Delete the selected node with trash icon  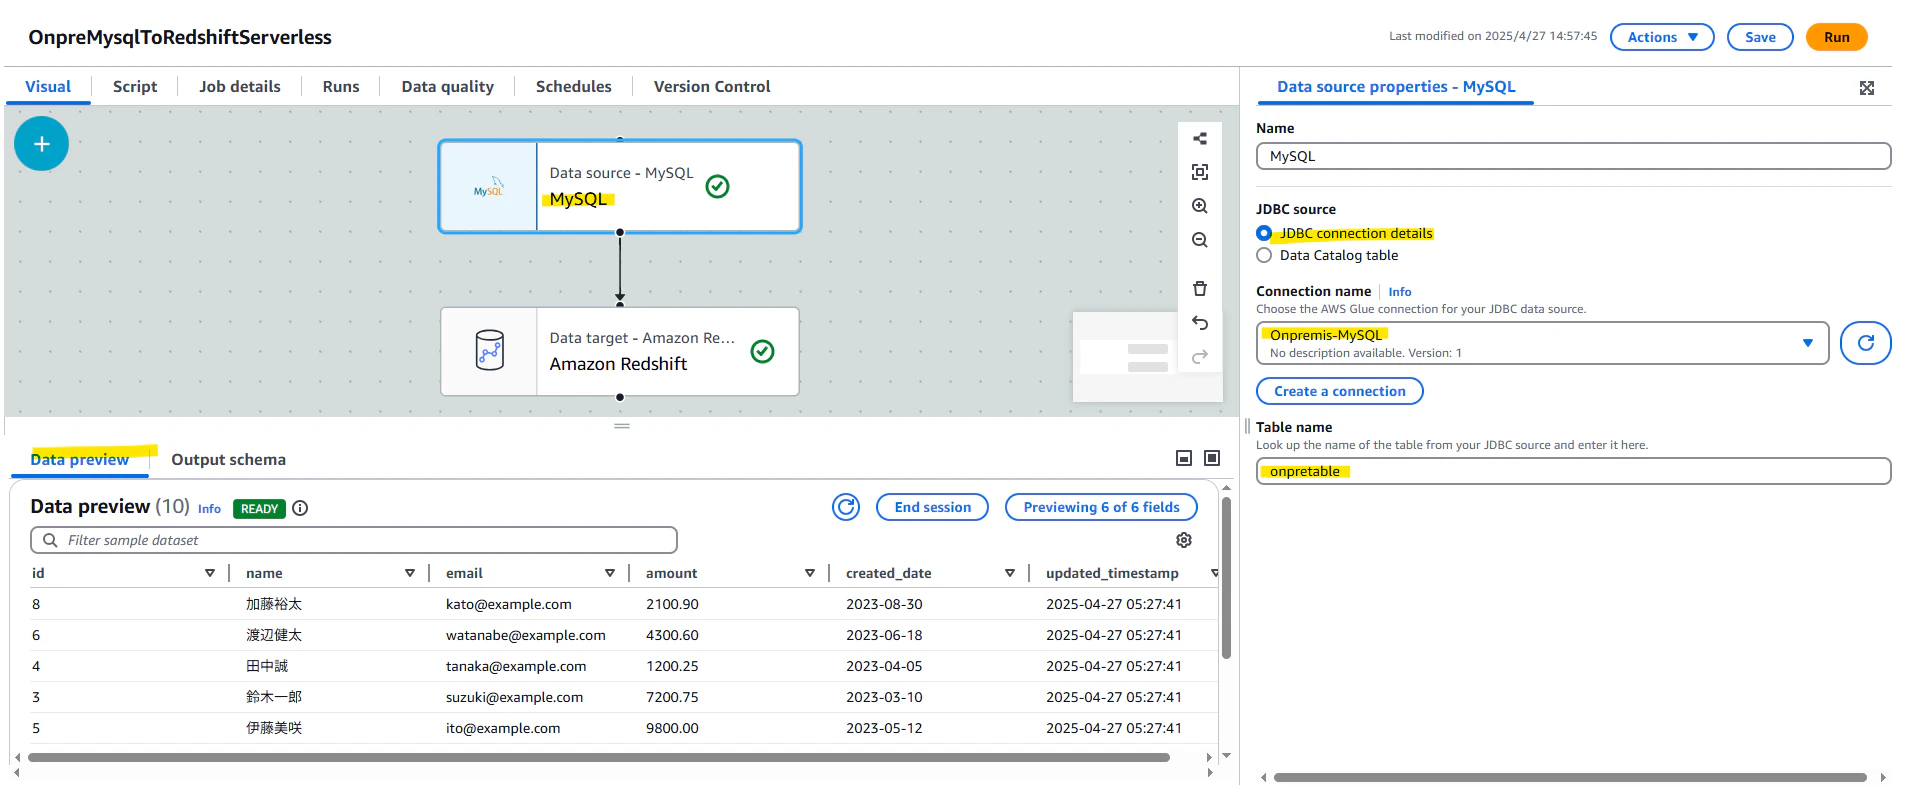(x=1200, y=289)
